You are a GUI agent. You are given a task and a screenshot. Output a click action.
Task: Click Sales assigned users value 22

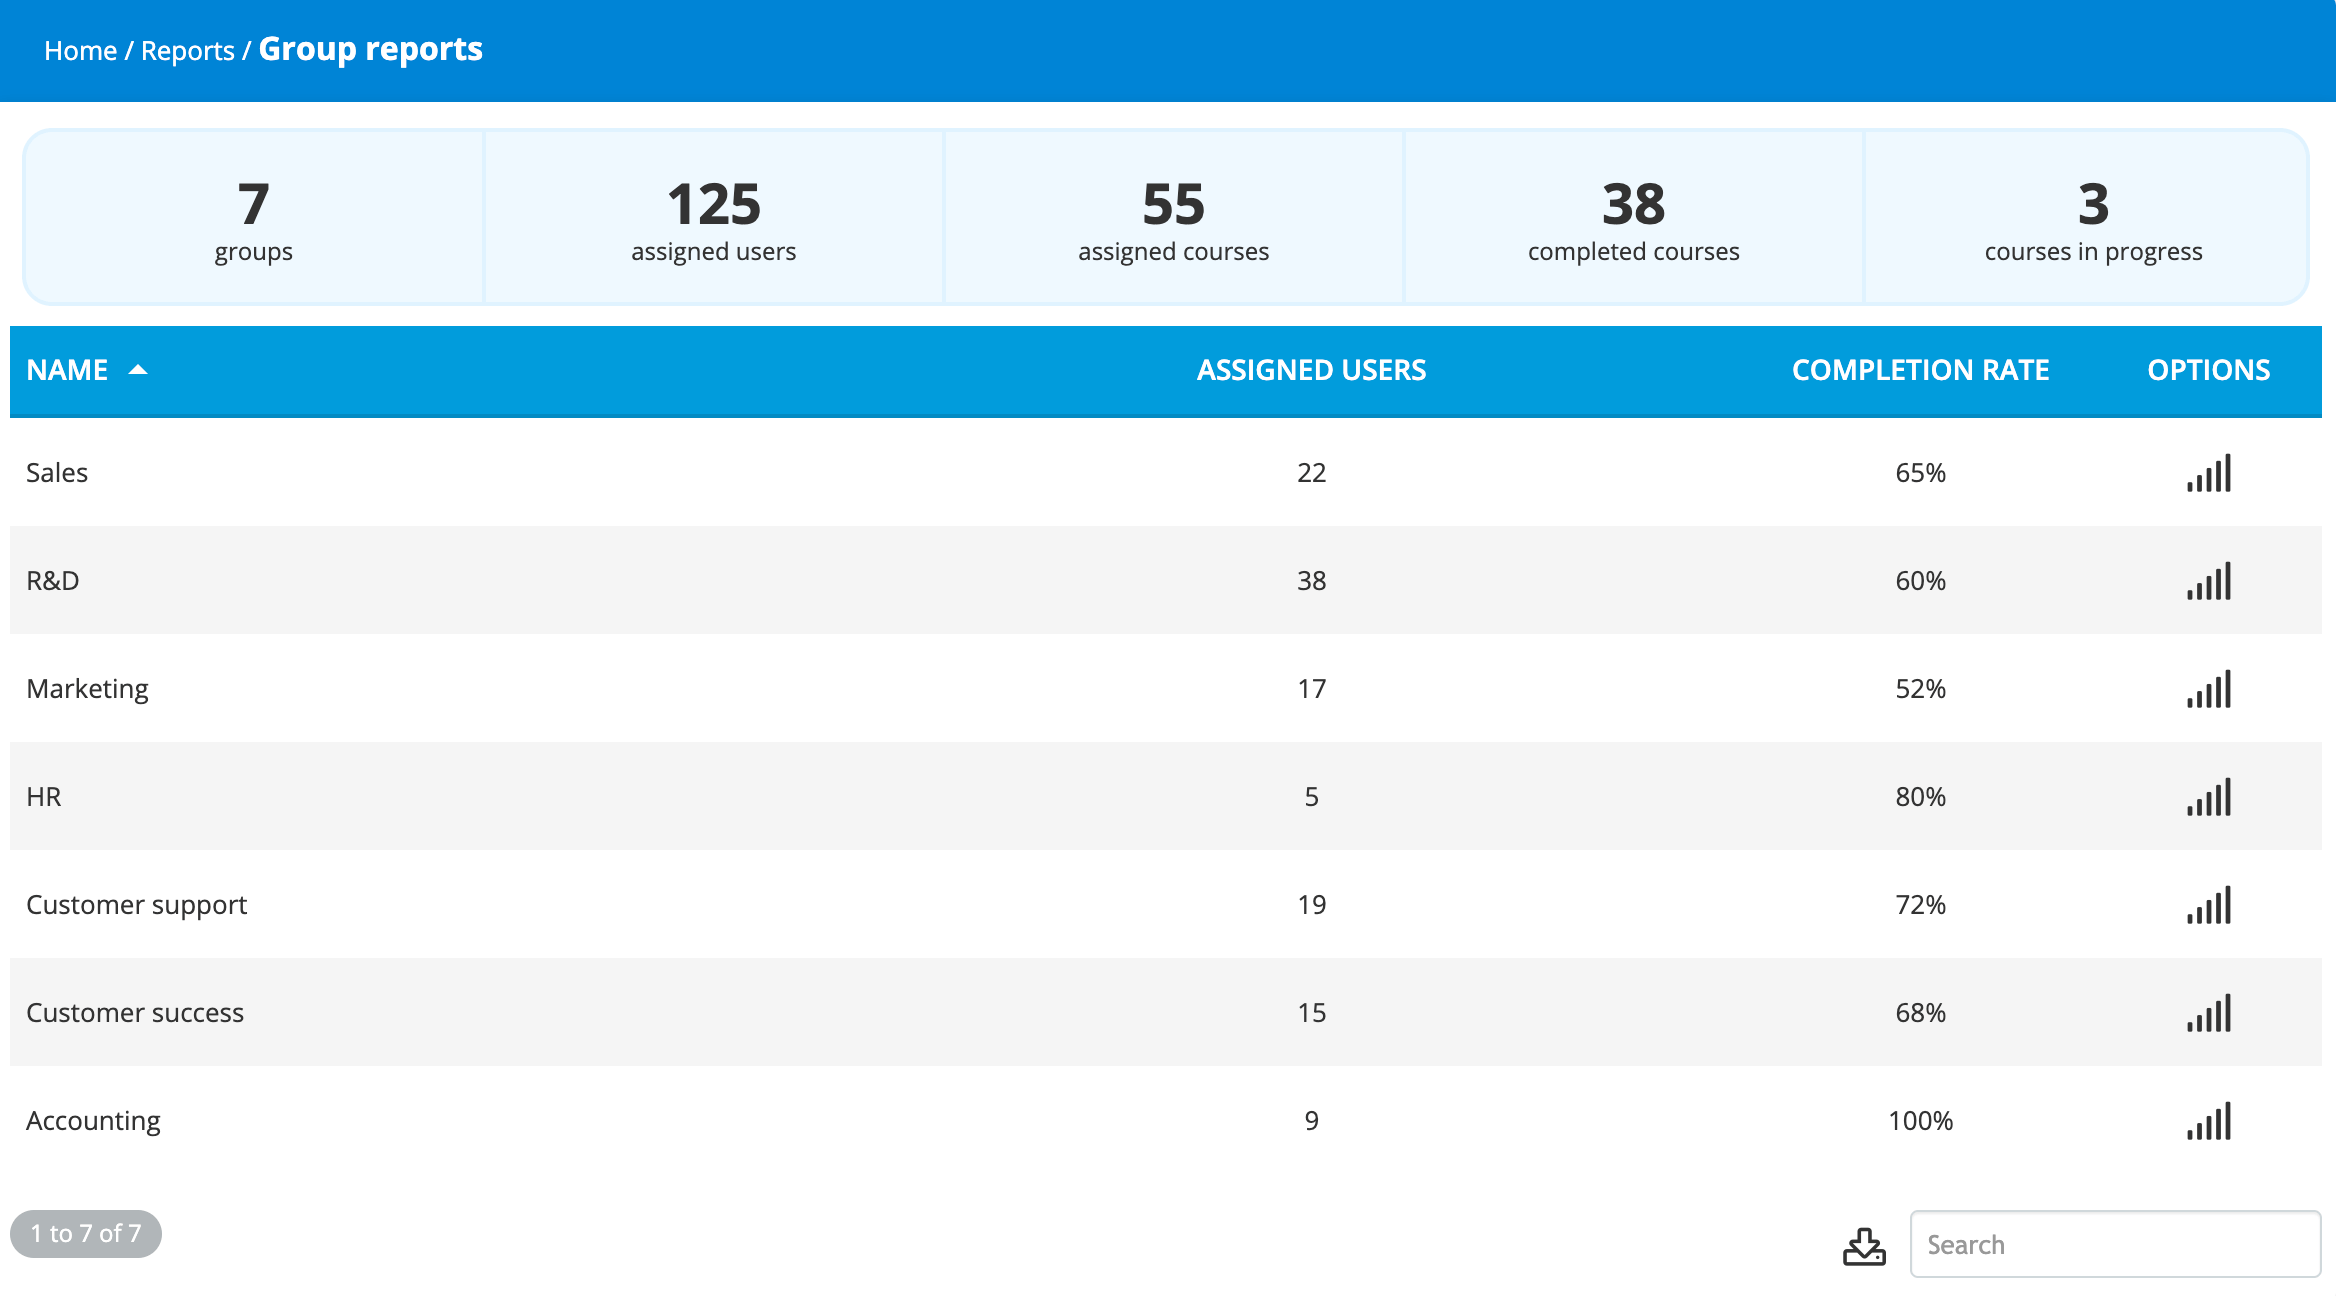[1311, 473]
